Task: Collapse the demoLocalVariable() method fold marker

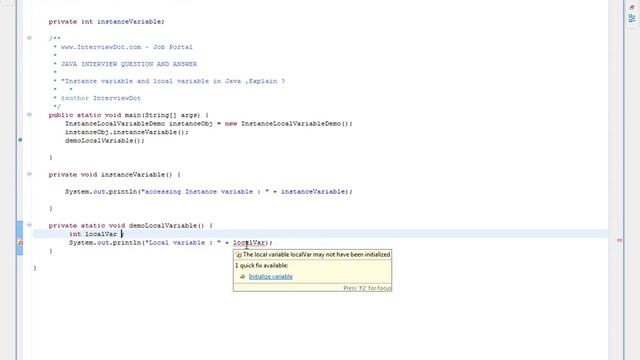Action: point(29,225)
